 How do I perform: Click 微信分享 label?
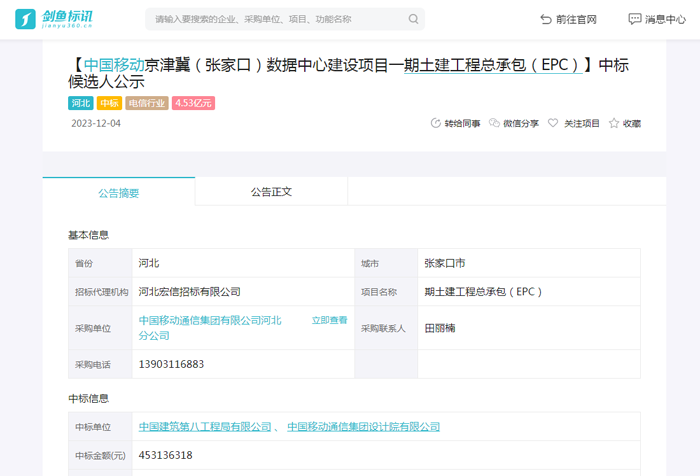pos(521,124)
